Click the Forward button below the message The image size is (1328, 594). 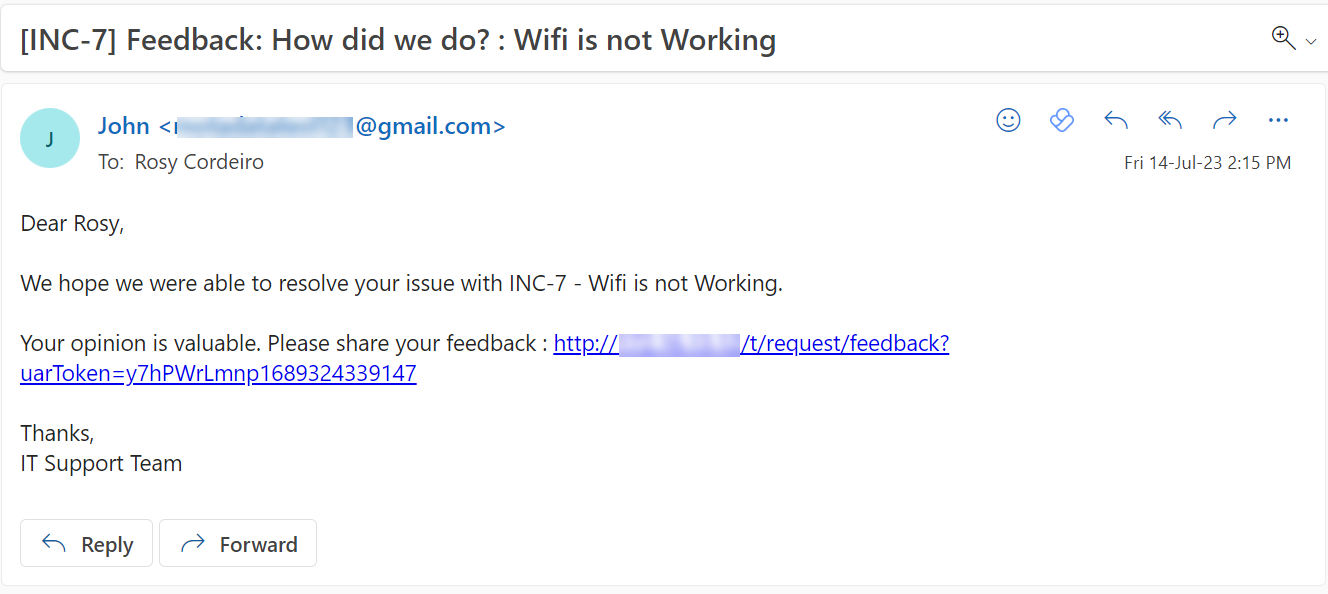[x=237, y=543]
